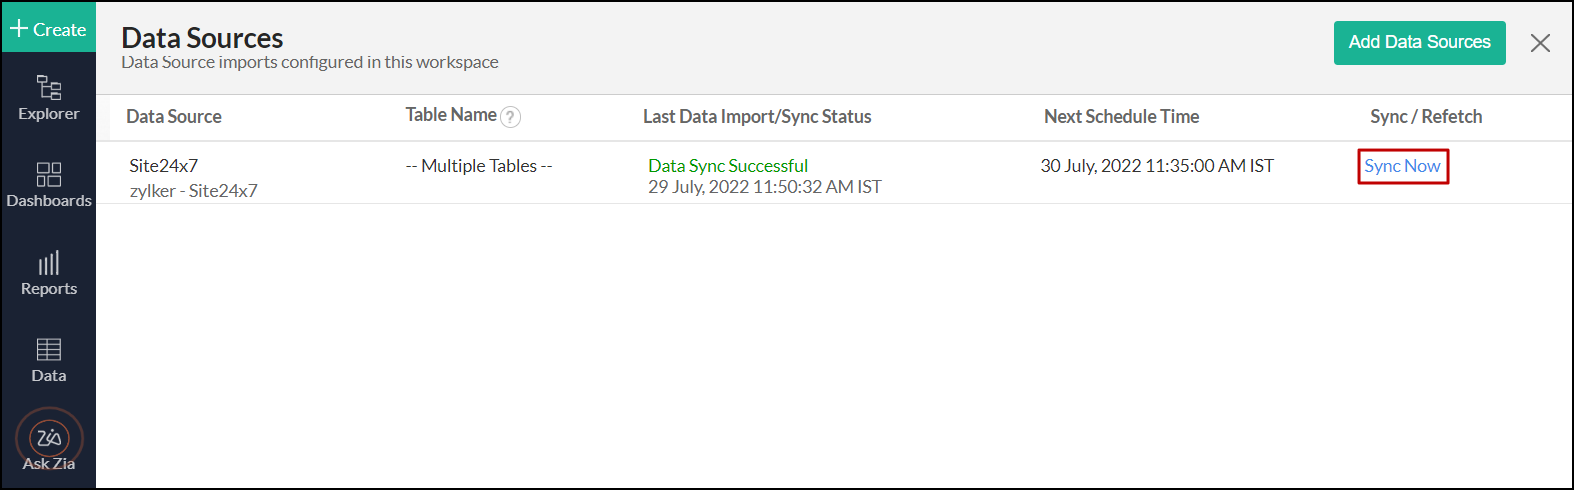Click the Table Name help question icon
Image resolution: width=1574 pixels, height=490 pixels.
510,117
